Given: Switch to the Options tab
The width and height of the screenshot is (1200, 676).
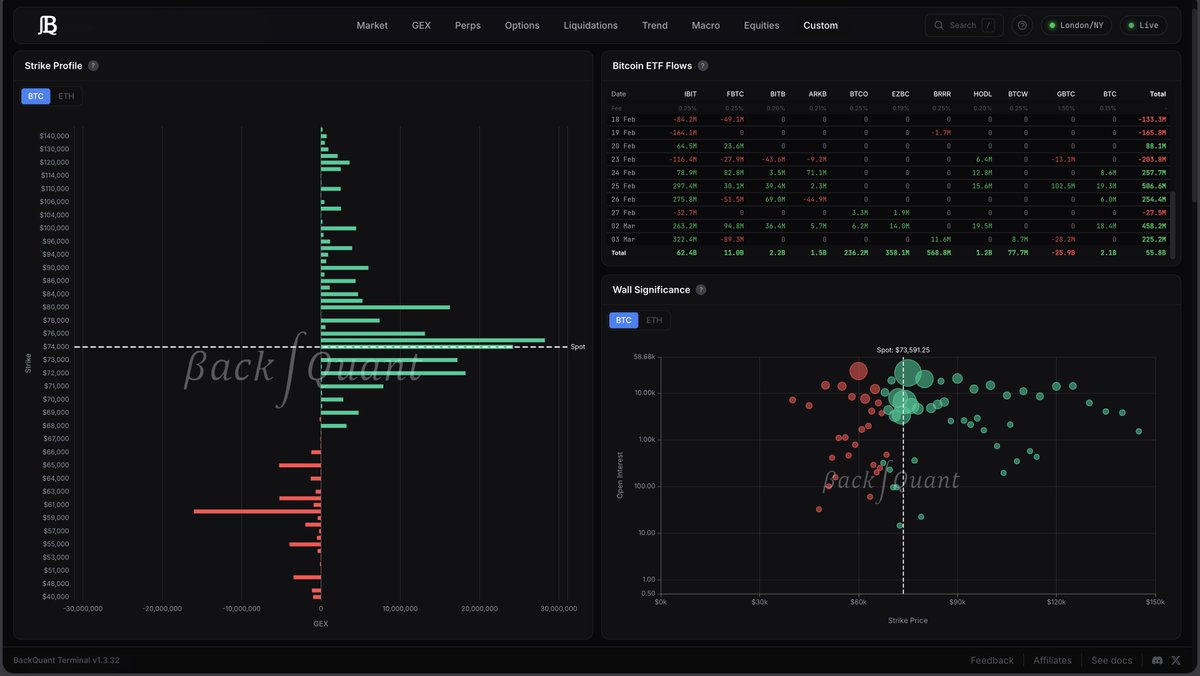Looking at the screenshot, I should click(522, 25).
